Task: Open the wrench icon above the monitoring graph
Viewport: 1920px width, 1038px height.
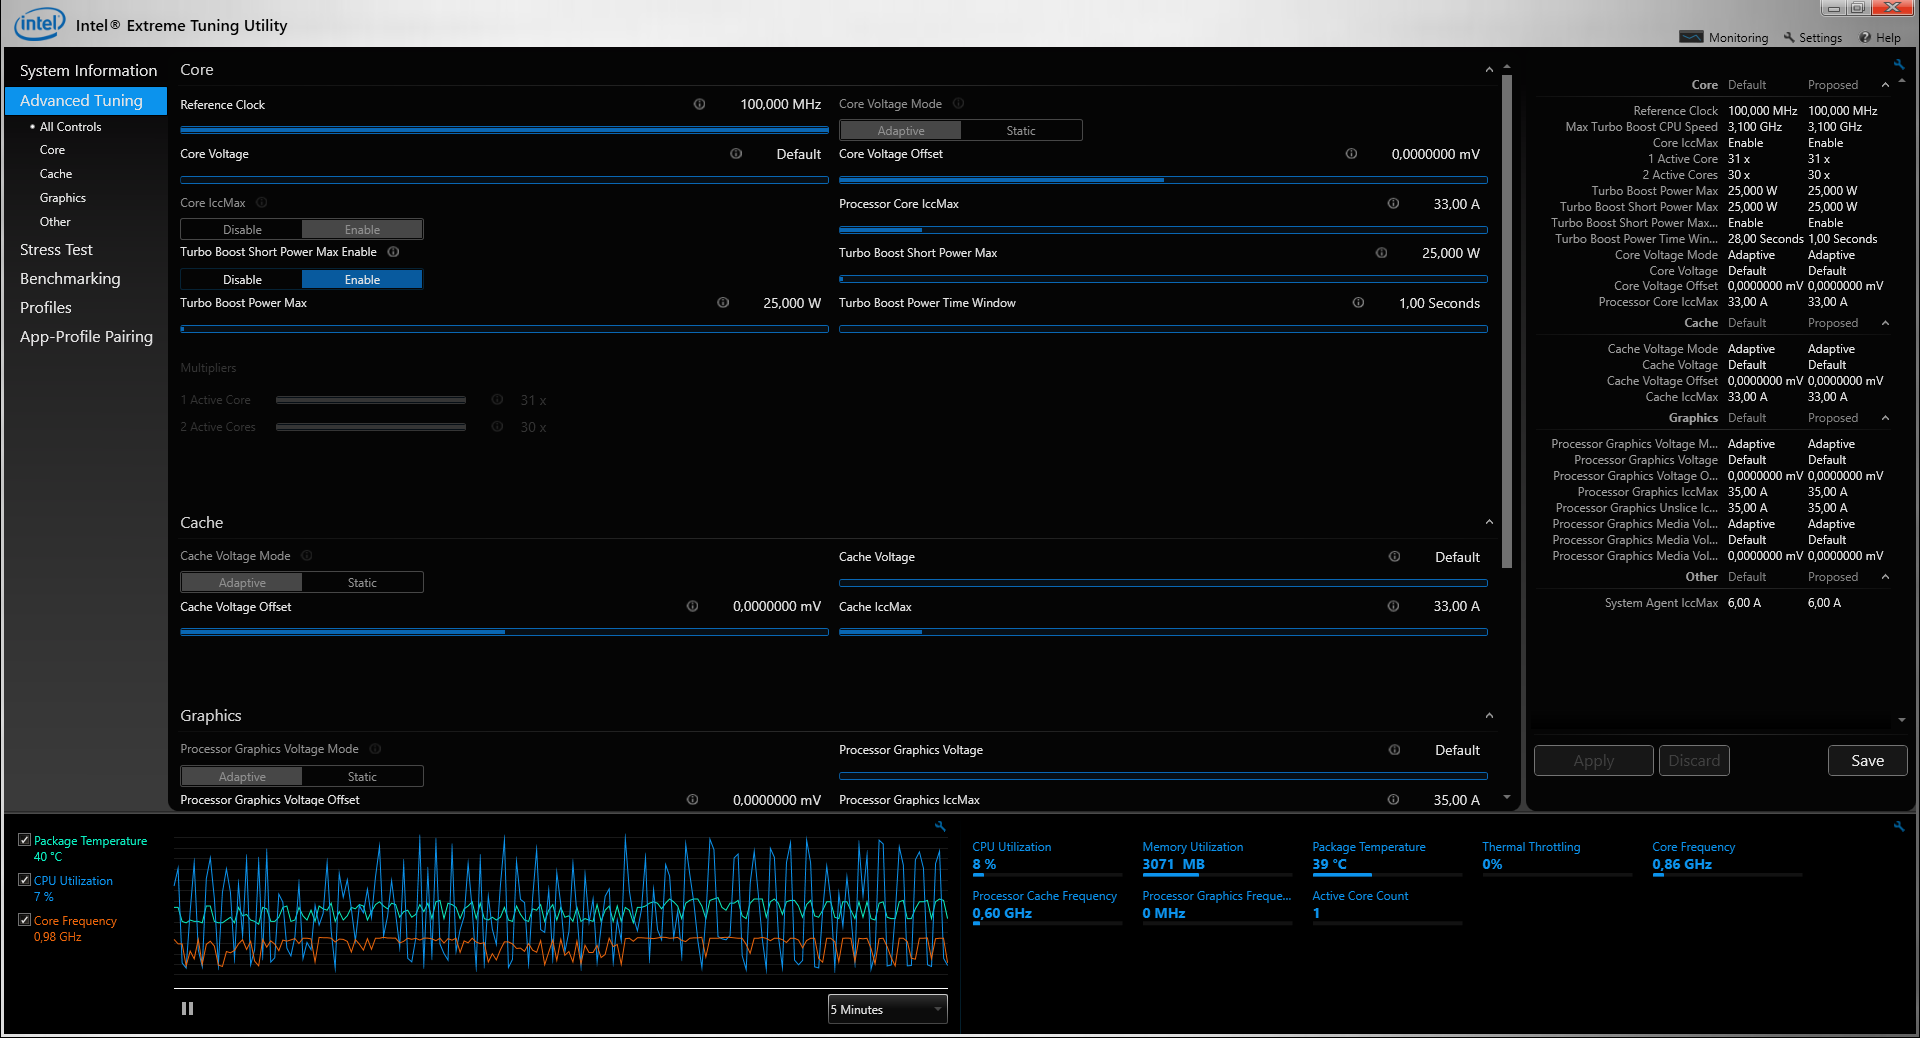Action: tap(940, 827)
